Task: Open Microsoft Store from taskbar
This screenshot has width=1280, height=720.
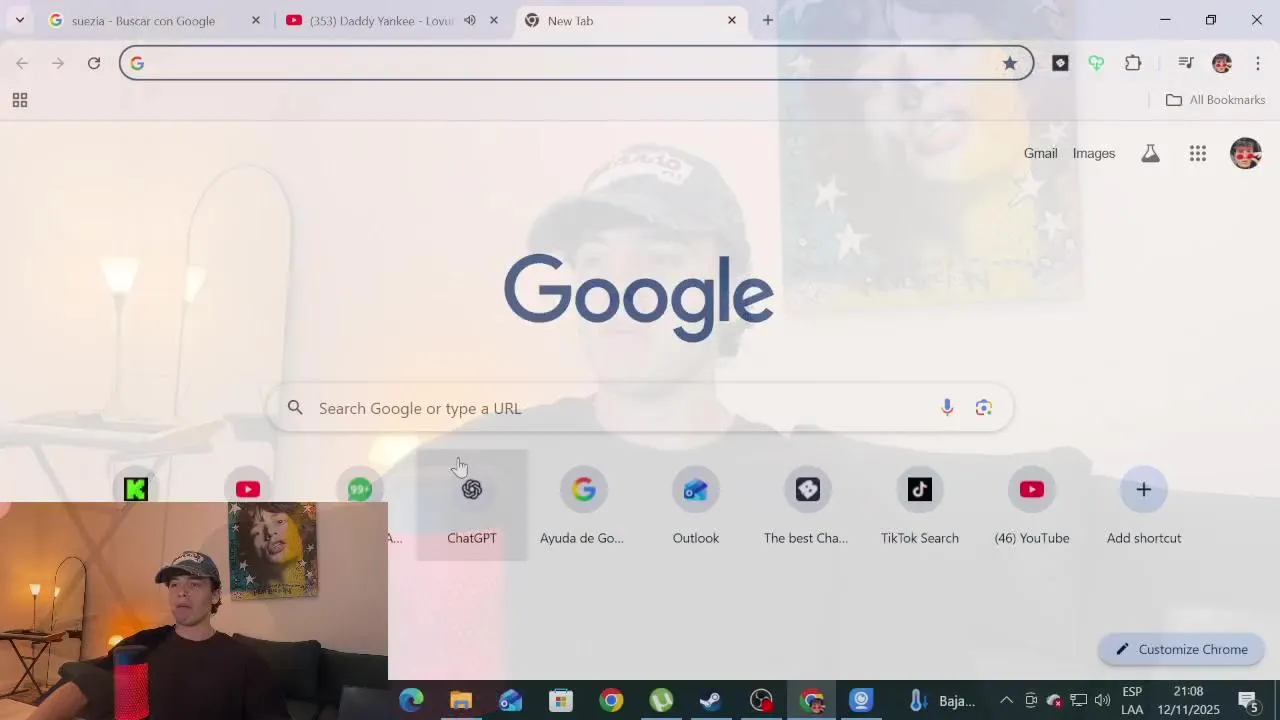Action: pos(561,700)
